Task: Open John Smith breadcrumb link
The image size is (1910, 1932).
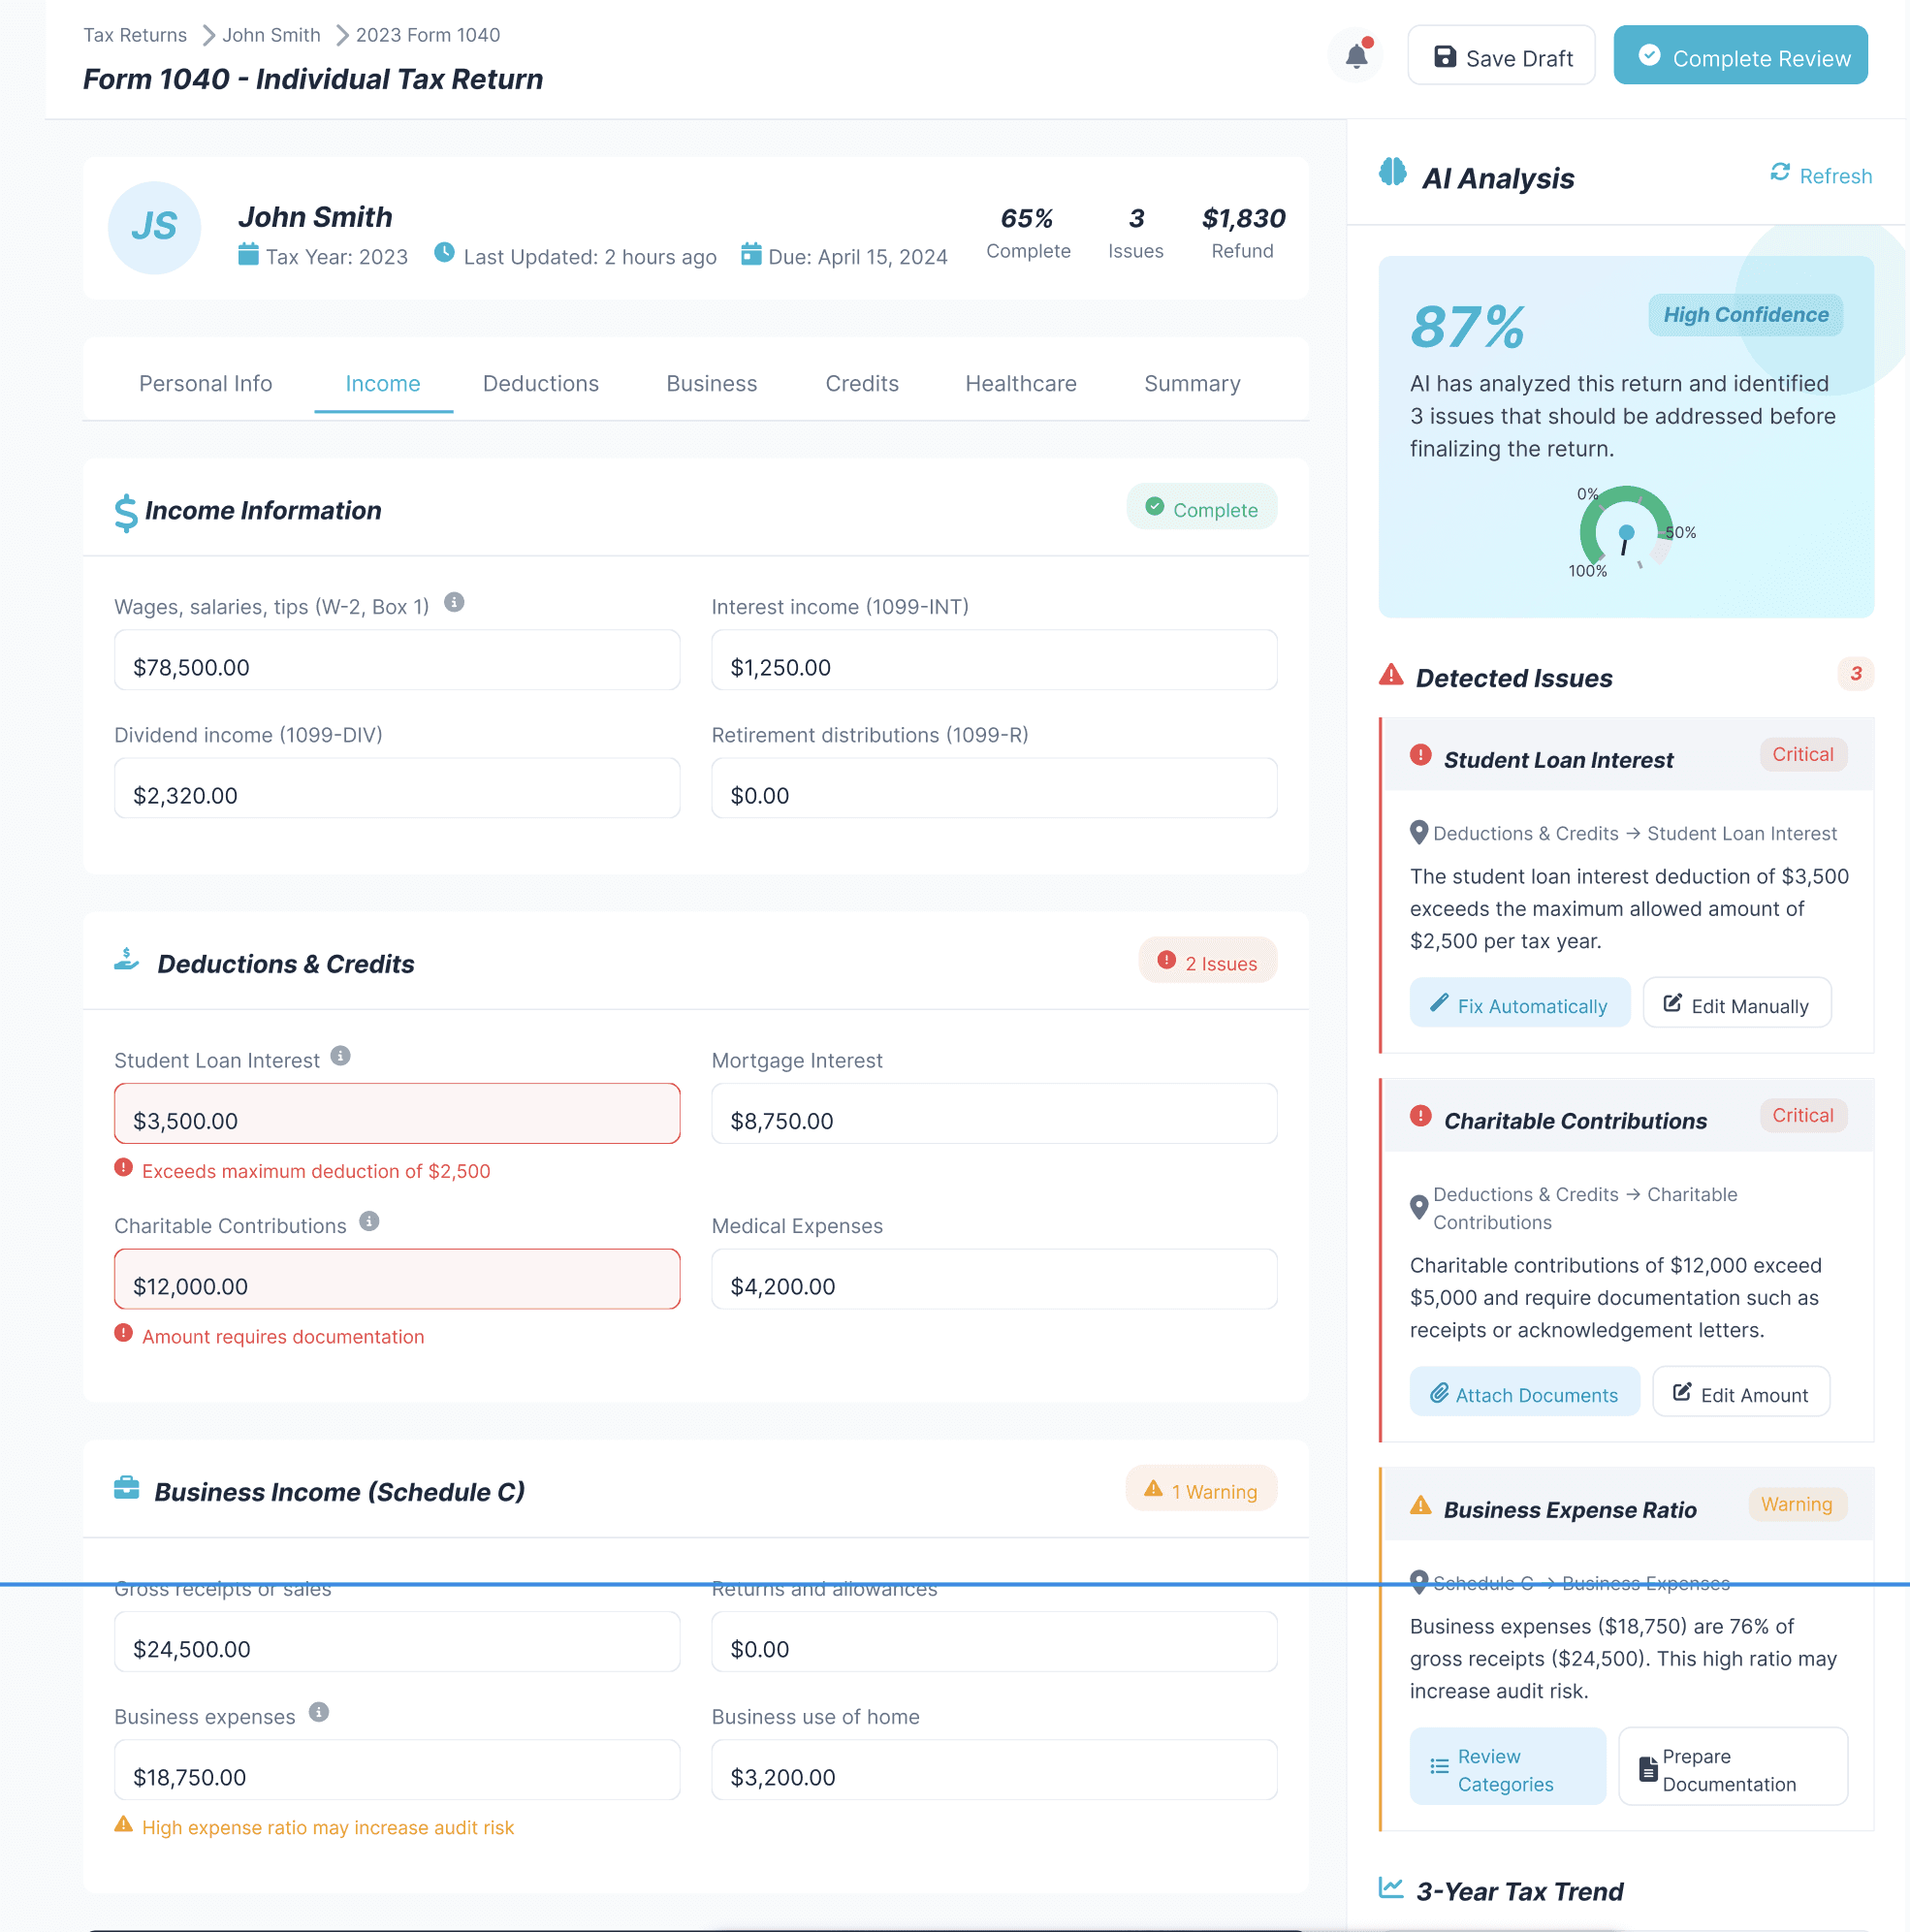Action: [271, 35]
